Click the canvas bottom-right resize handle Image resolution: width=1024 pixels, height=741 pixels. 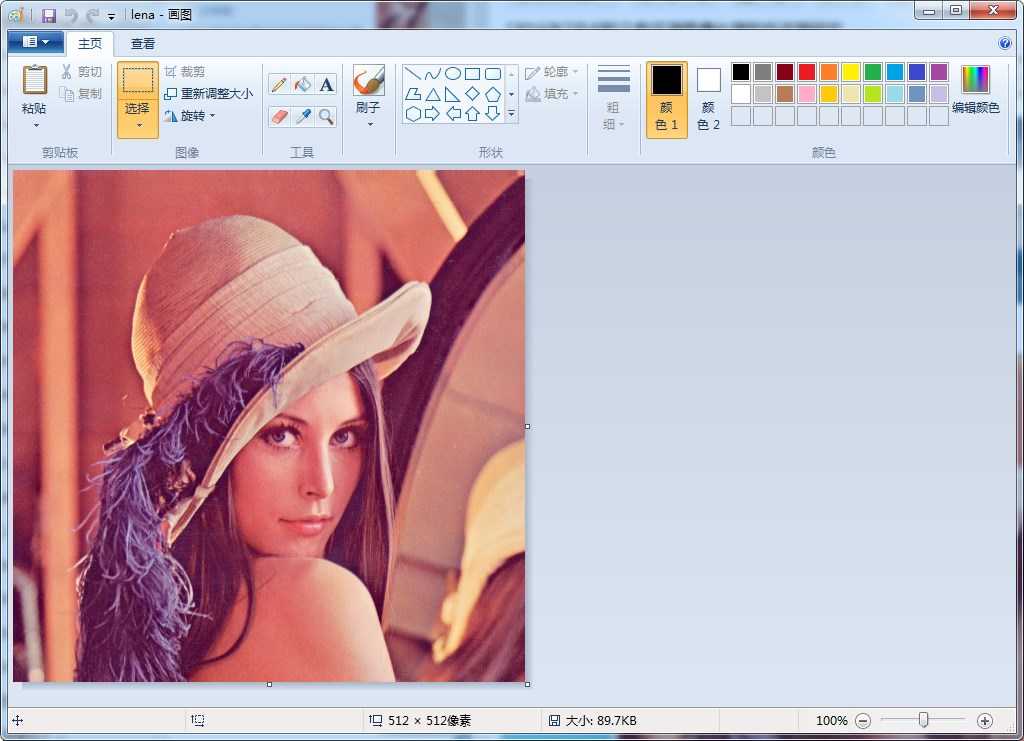(x=528, y=684)
